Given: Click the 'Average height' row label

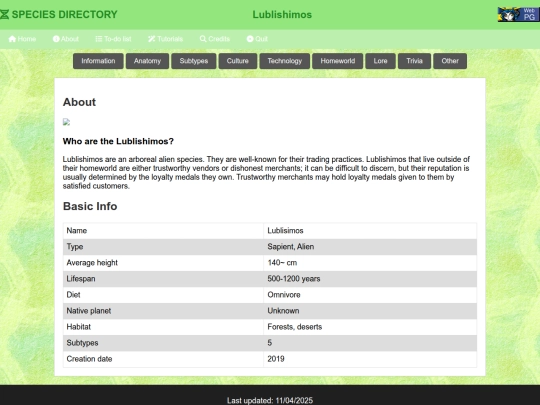Looking at the screenshot, I should click(x=92, y=263).
